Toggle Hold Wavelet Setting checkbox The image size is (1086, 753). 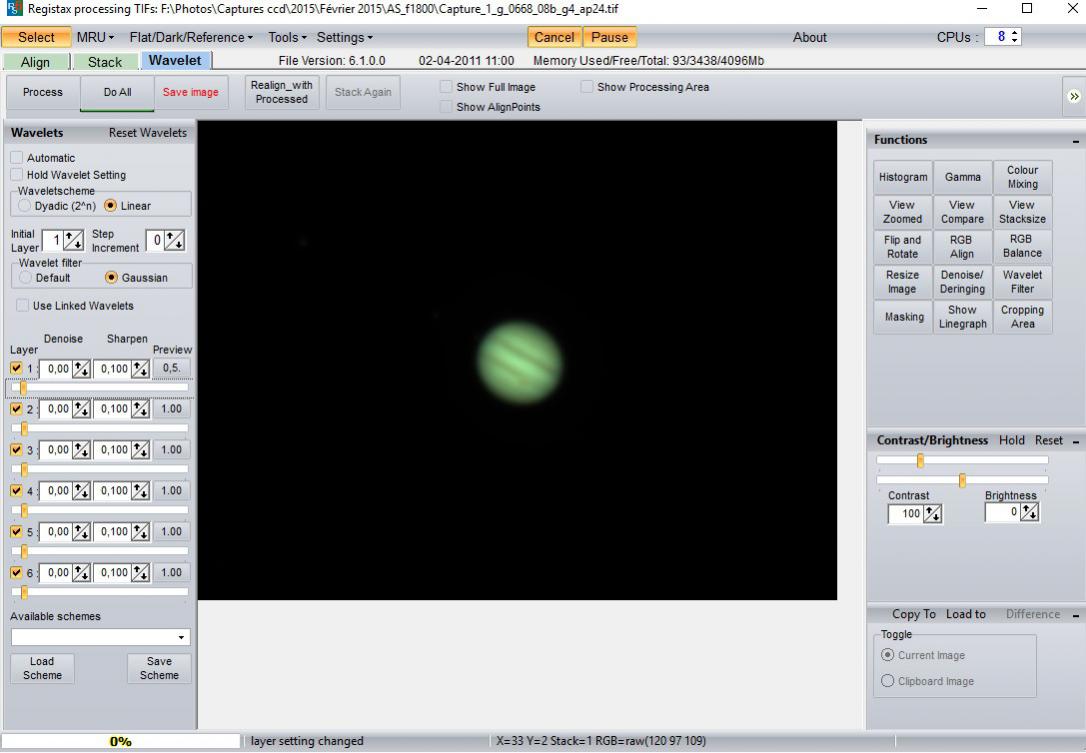[x=17, y=175]
